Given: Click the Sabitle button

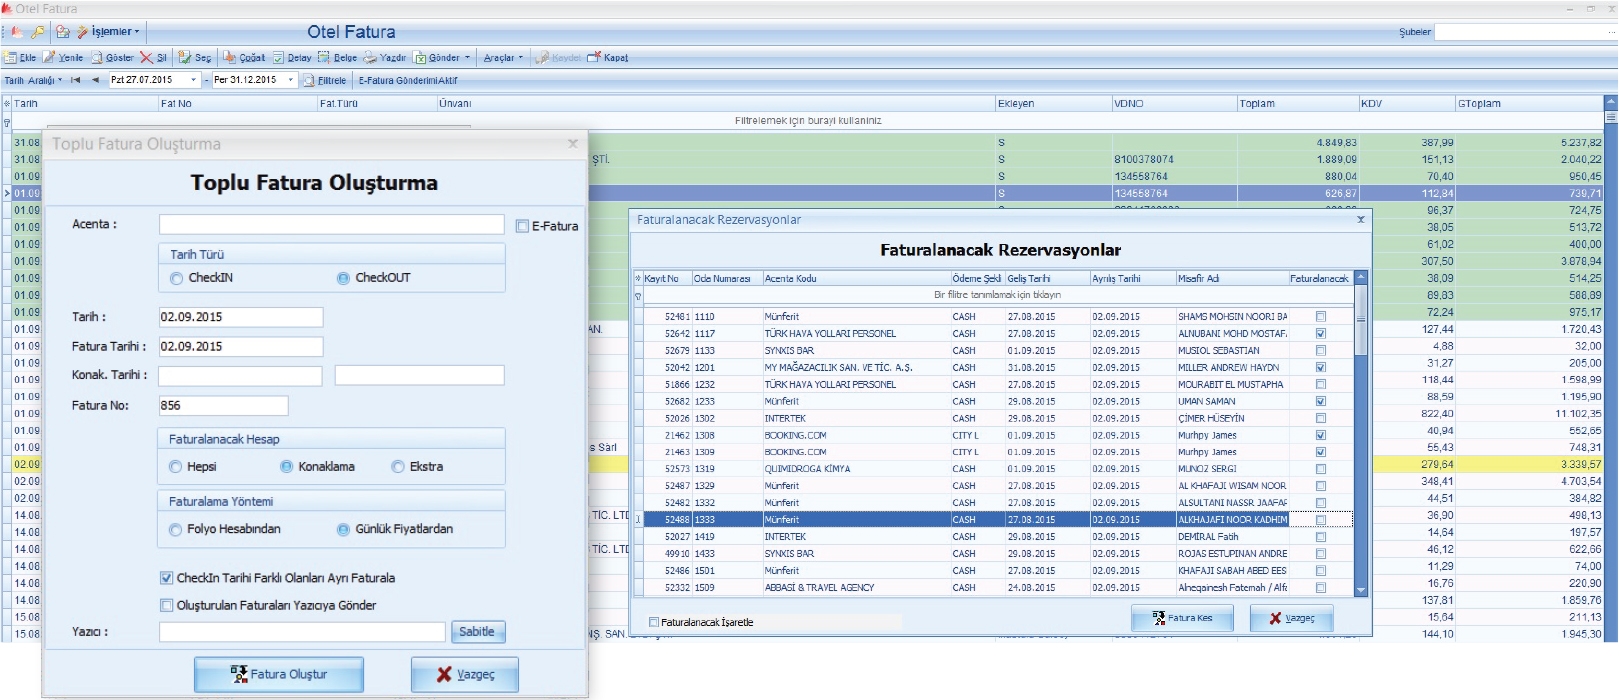Looking at the screenshot, I should click(x=477, y=632).
